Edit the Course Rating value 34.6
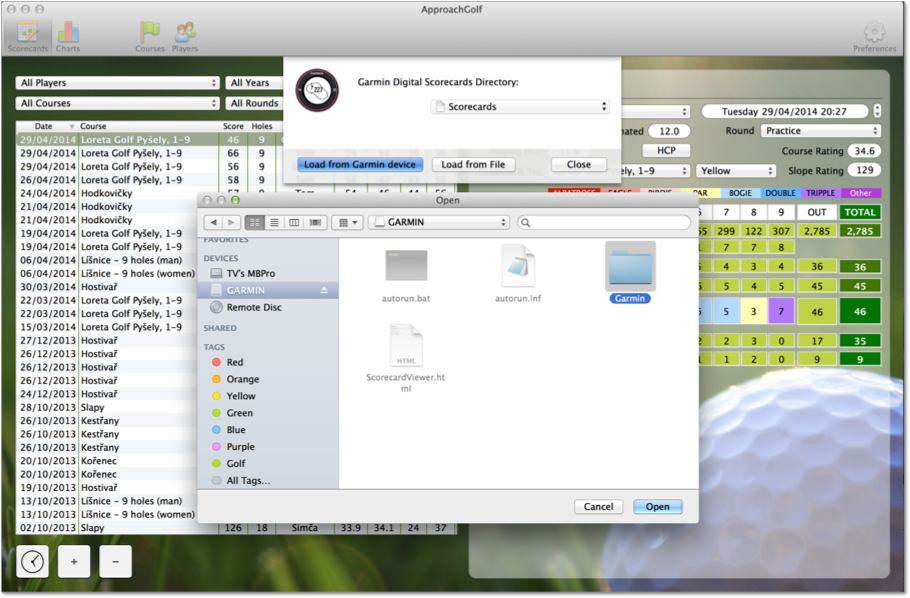The width and height of the screenshot is (910, 598). (864, 152)
